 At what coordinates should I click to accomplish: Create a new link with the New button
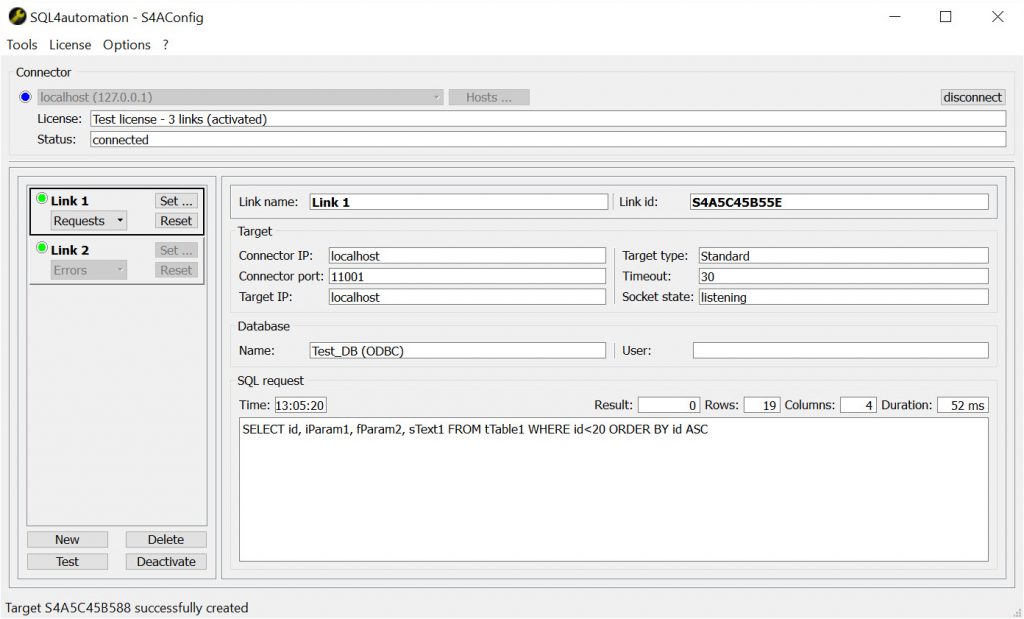[67, 539]
